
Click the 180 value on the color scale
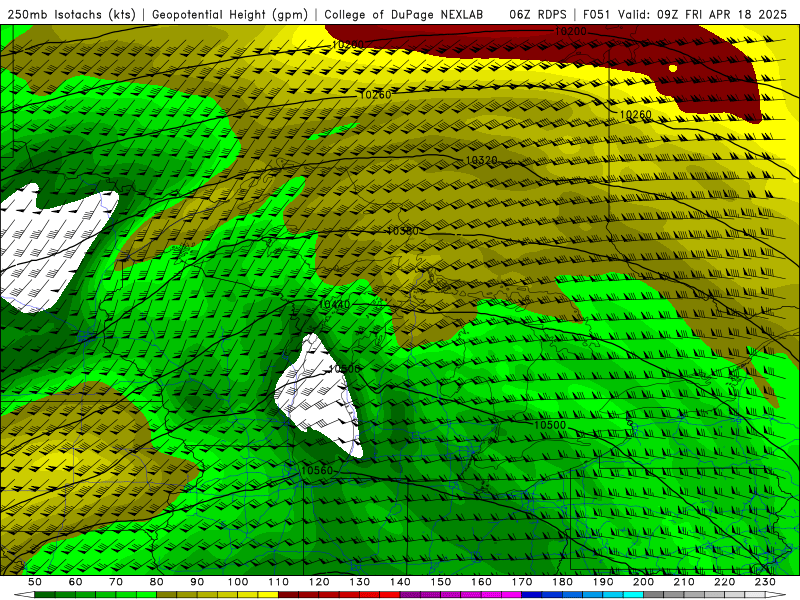pyautogui.click(x=562, y=582)
